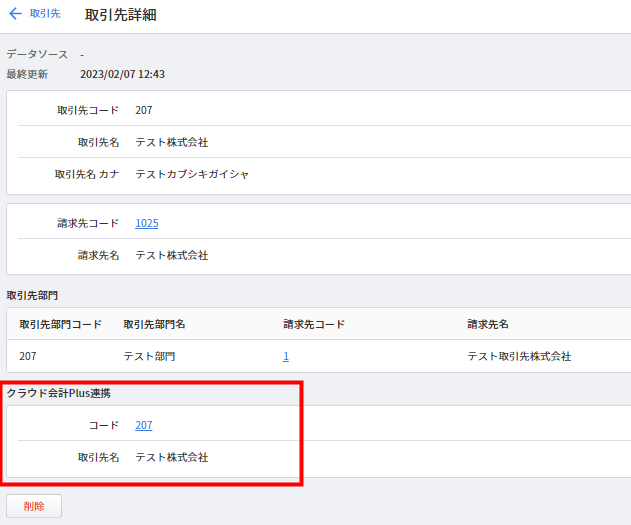Open department billing code link 1
Screen dimensions: 631x525
(286, 356)
